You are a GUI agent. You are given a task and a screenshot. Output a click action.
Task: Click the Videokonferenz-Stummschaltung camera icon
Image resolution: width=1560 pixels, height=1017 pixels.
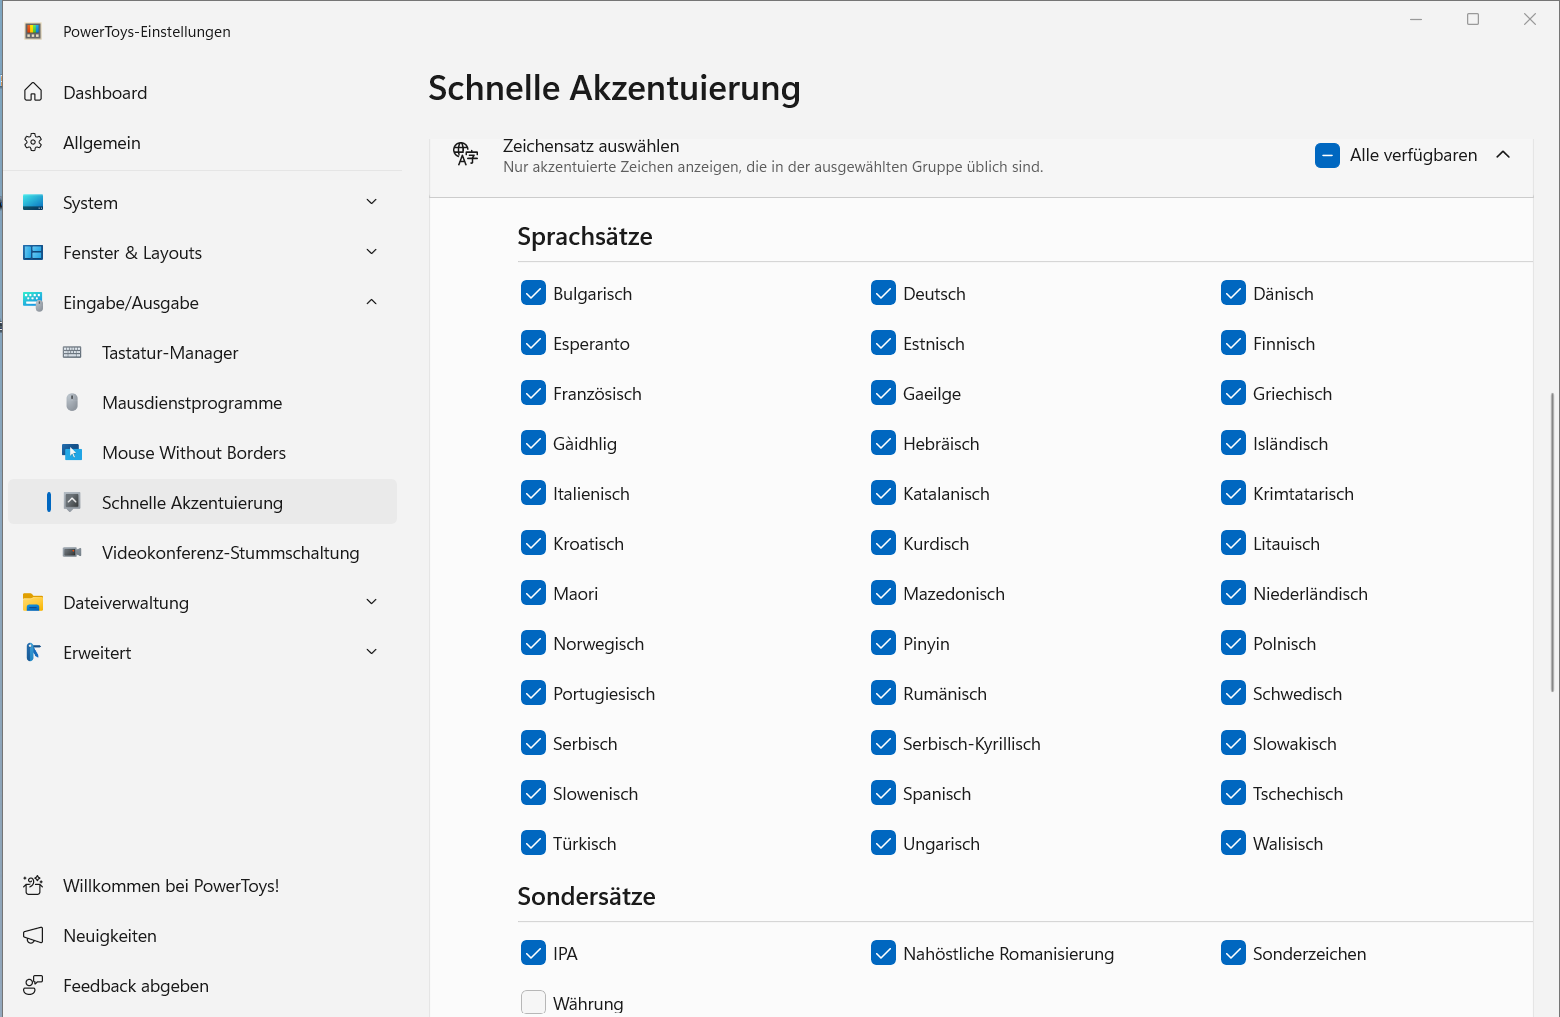coord(72,553)
